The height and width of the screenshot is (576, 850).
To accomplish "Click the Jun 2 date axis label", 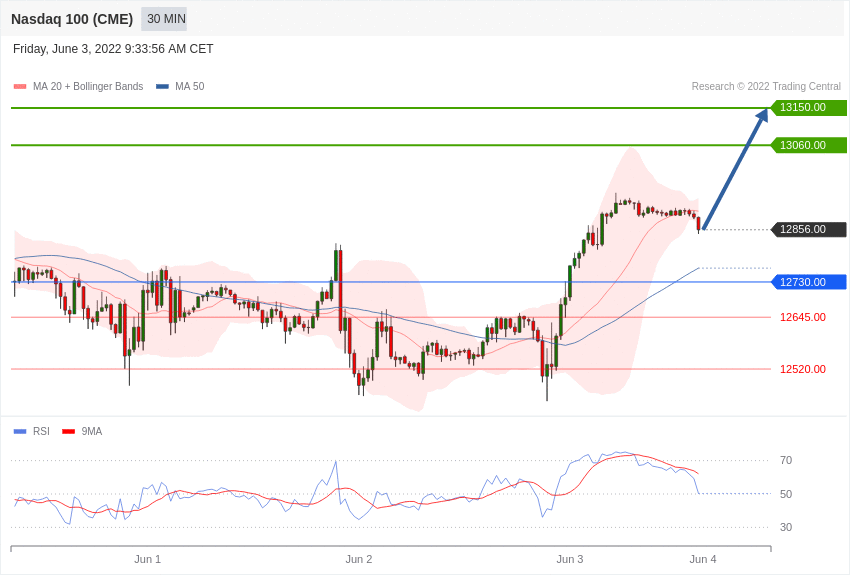I will click(359, 559).
